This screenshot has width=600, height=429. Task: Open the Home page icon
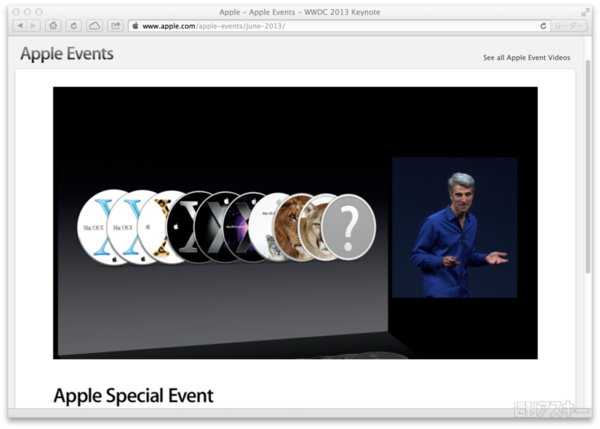point(53,26)
